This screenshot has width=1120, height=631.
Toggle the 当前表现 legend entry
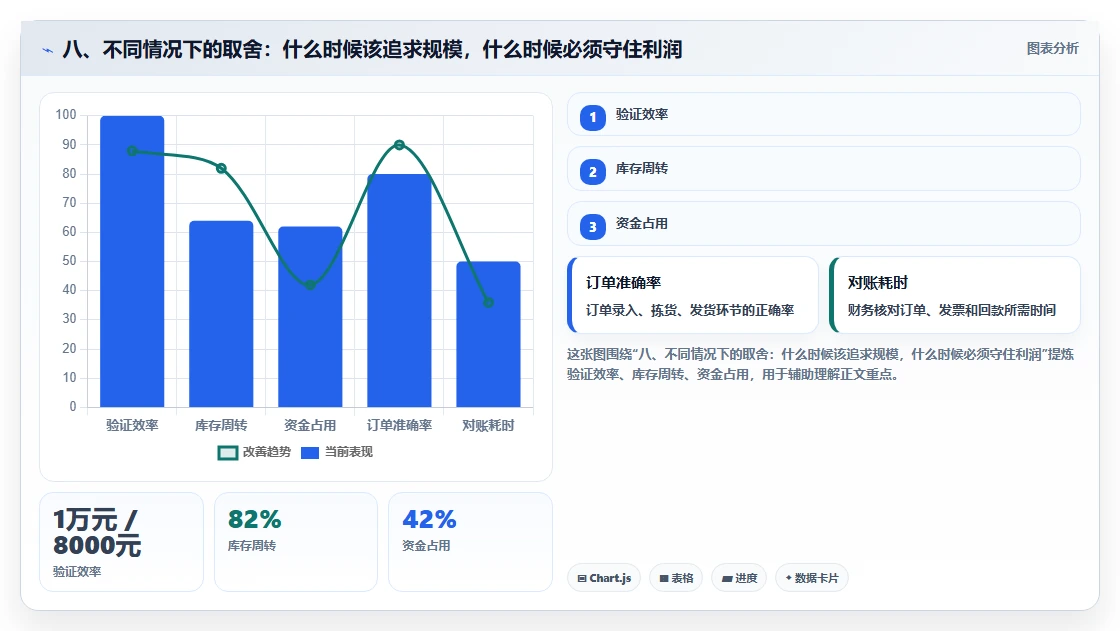337,452
